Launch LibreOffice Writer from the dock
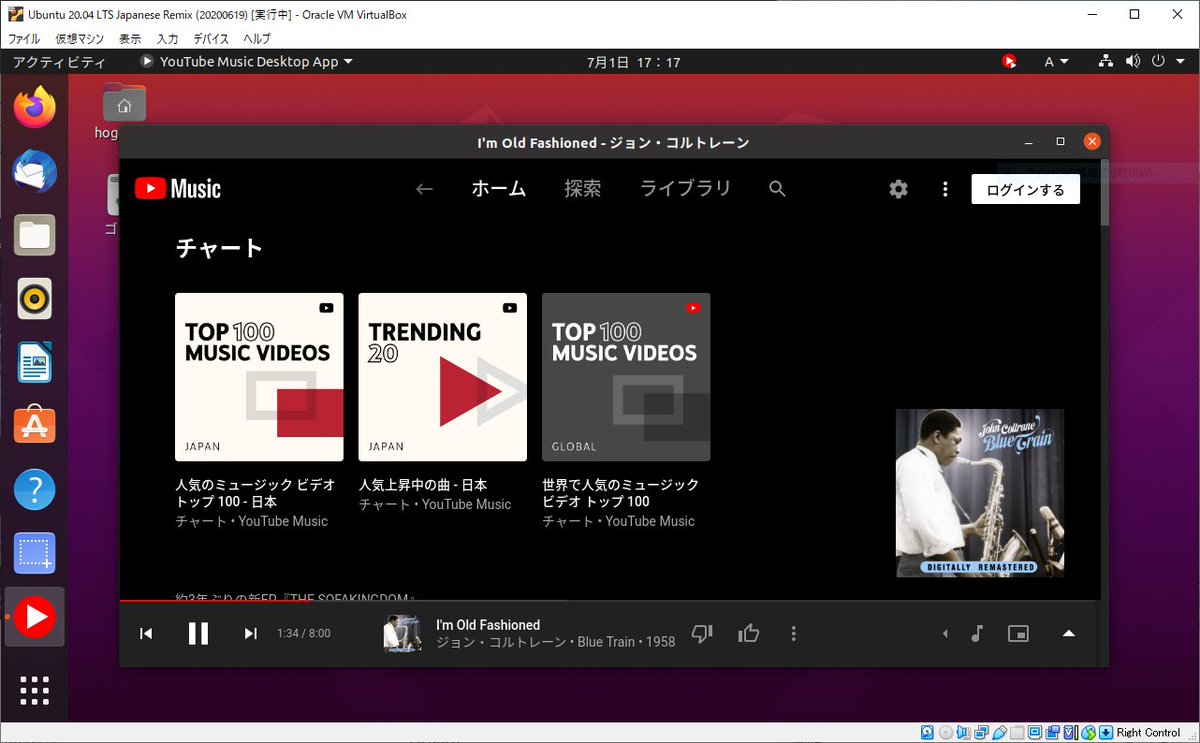1200x743 pixels. (x=35, y=362)
